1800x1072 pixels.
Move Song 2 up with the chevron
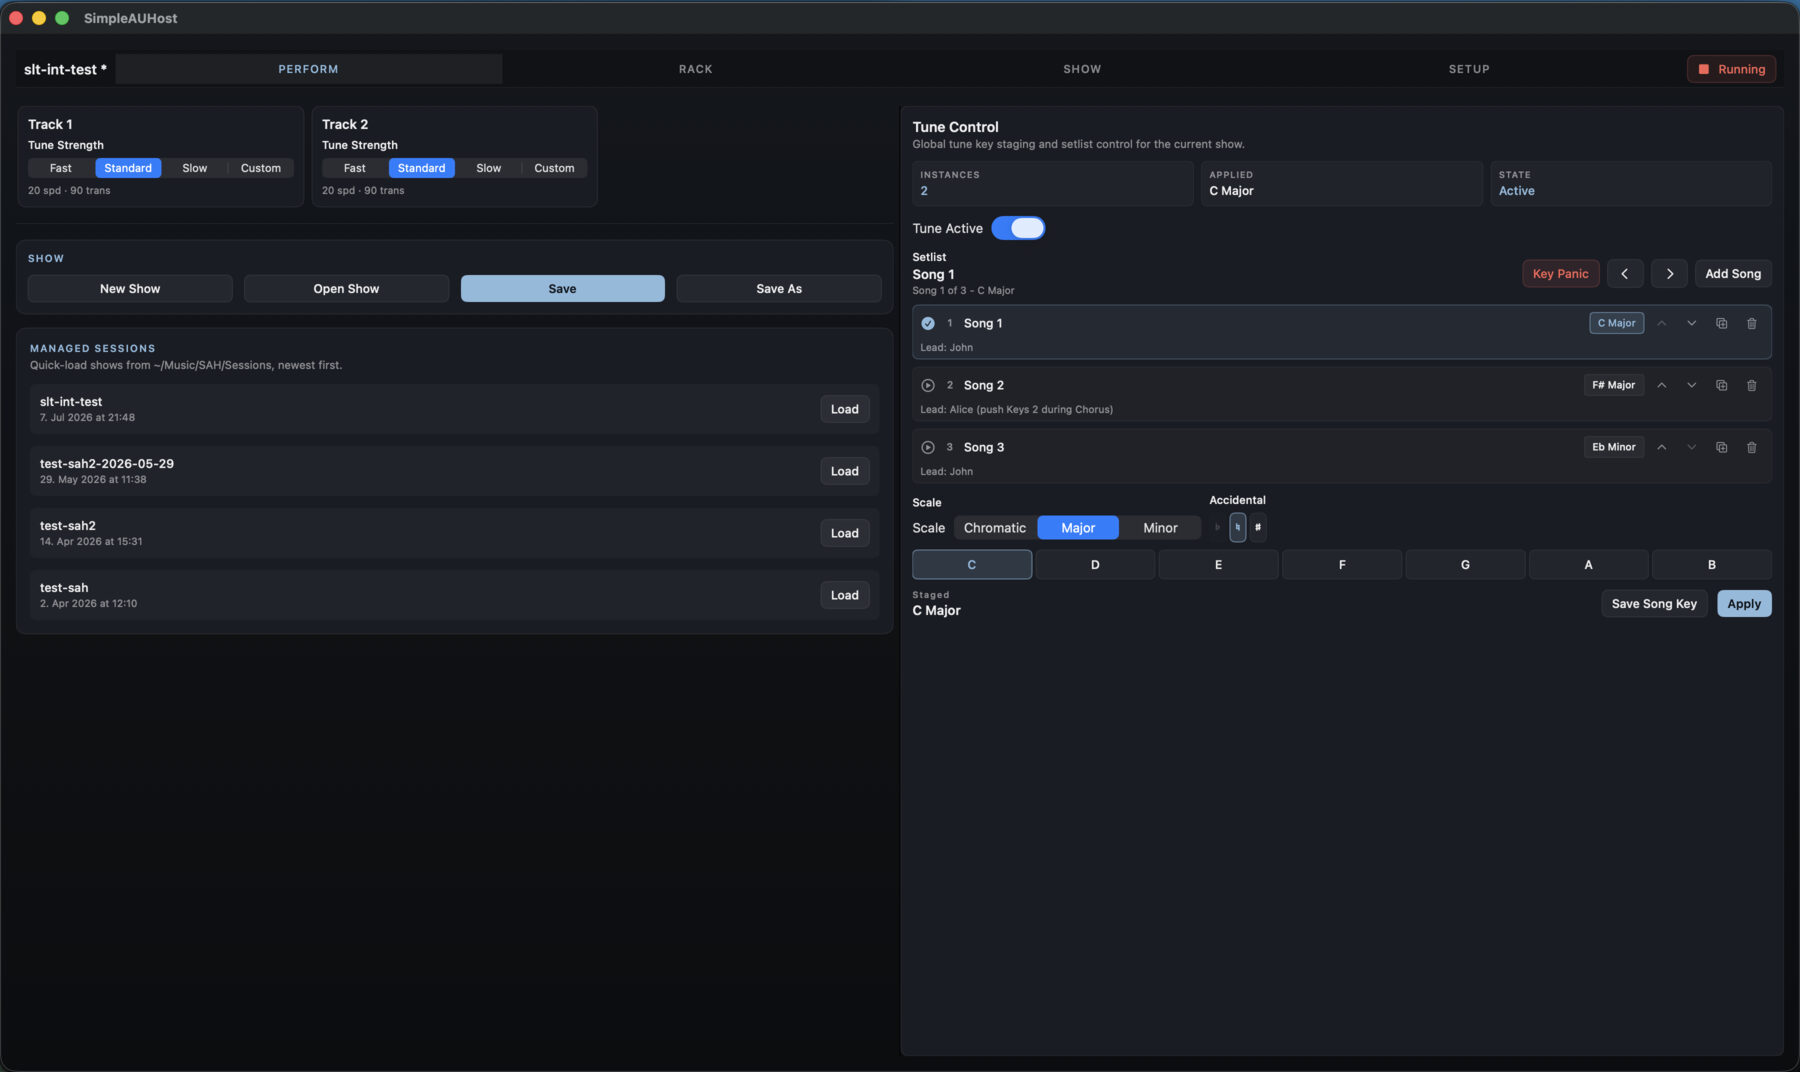pyautogui.click(x=1661, y=385)
